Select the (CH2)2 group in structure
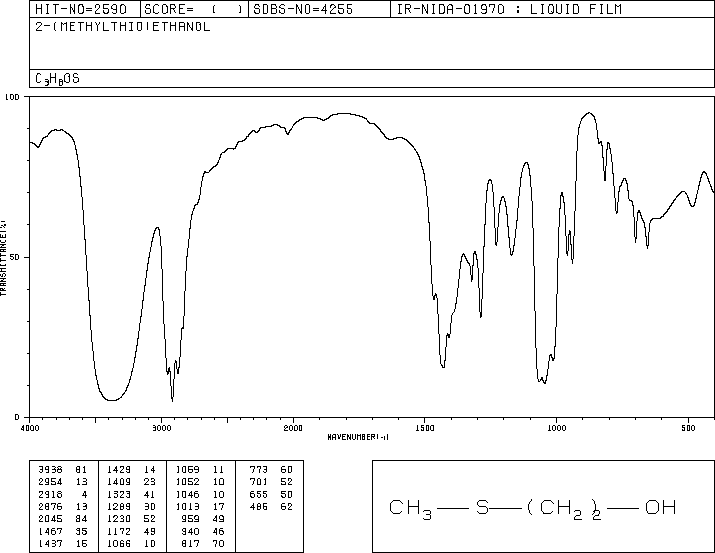This screenshot has width=715, height=553. (x=564, y=509)
